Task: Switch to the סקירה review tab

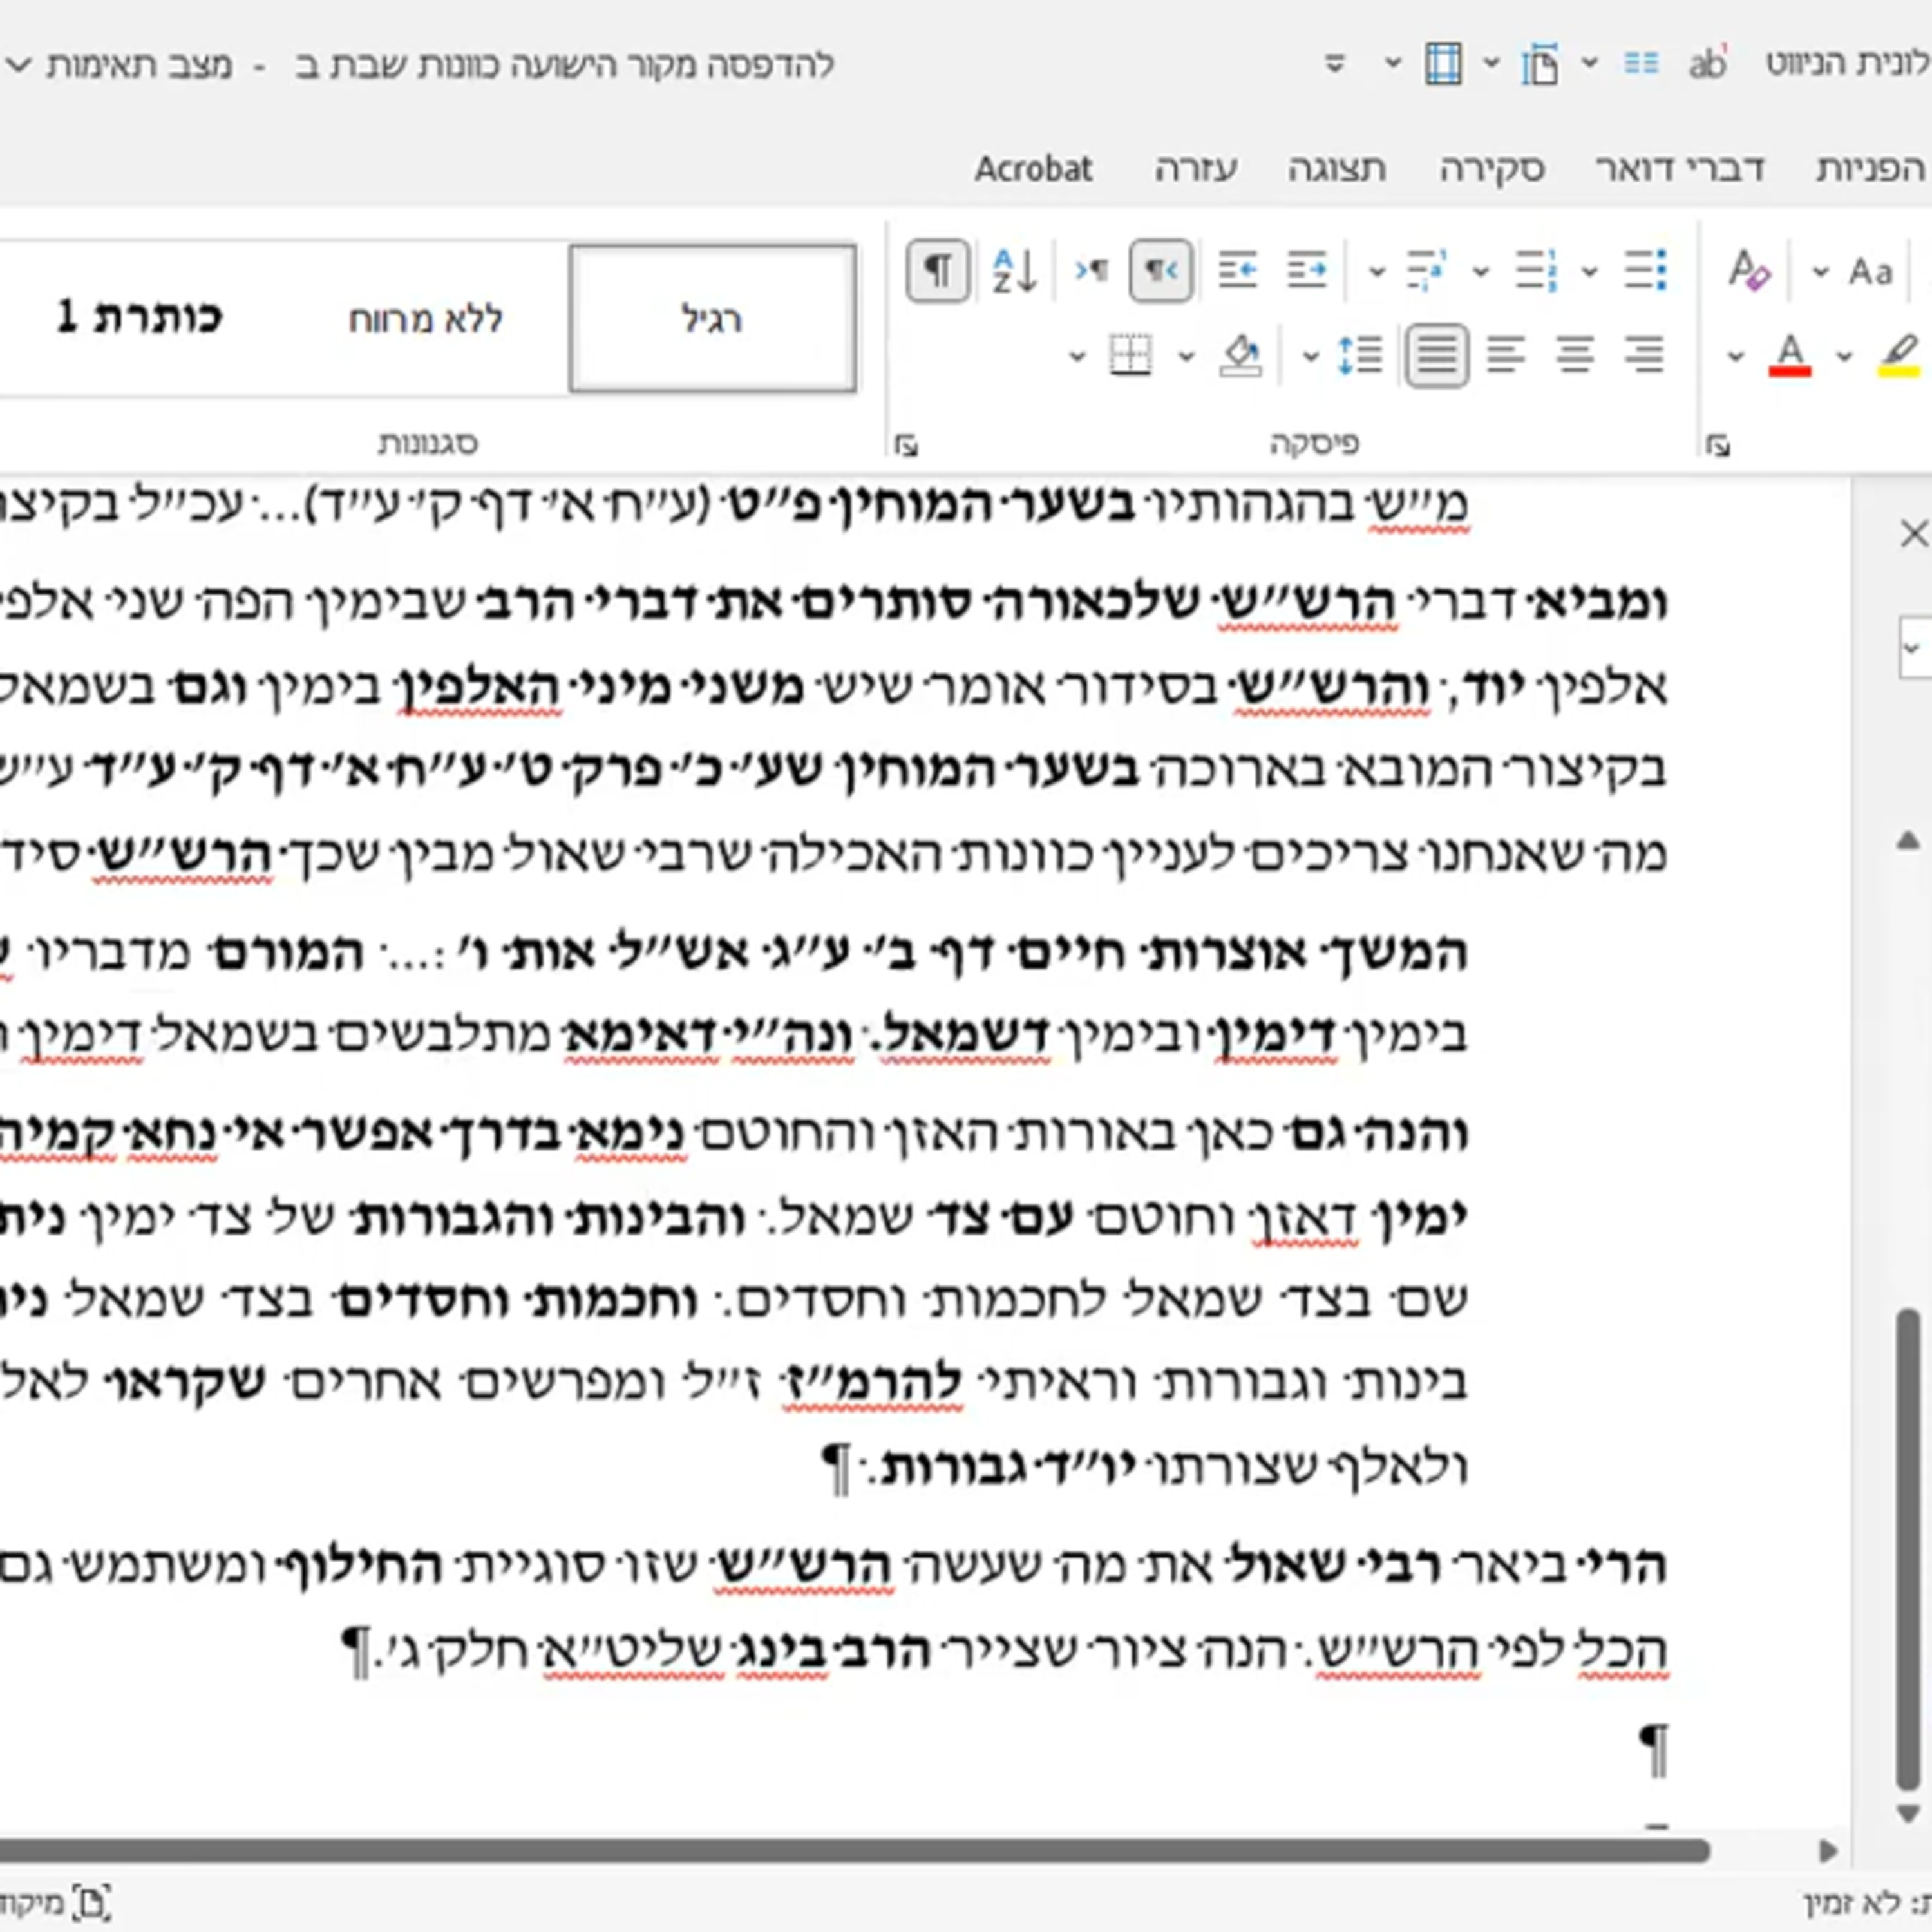Action: pyautogui.click(x=1492, y=169)
